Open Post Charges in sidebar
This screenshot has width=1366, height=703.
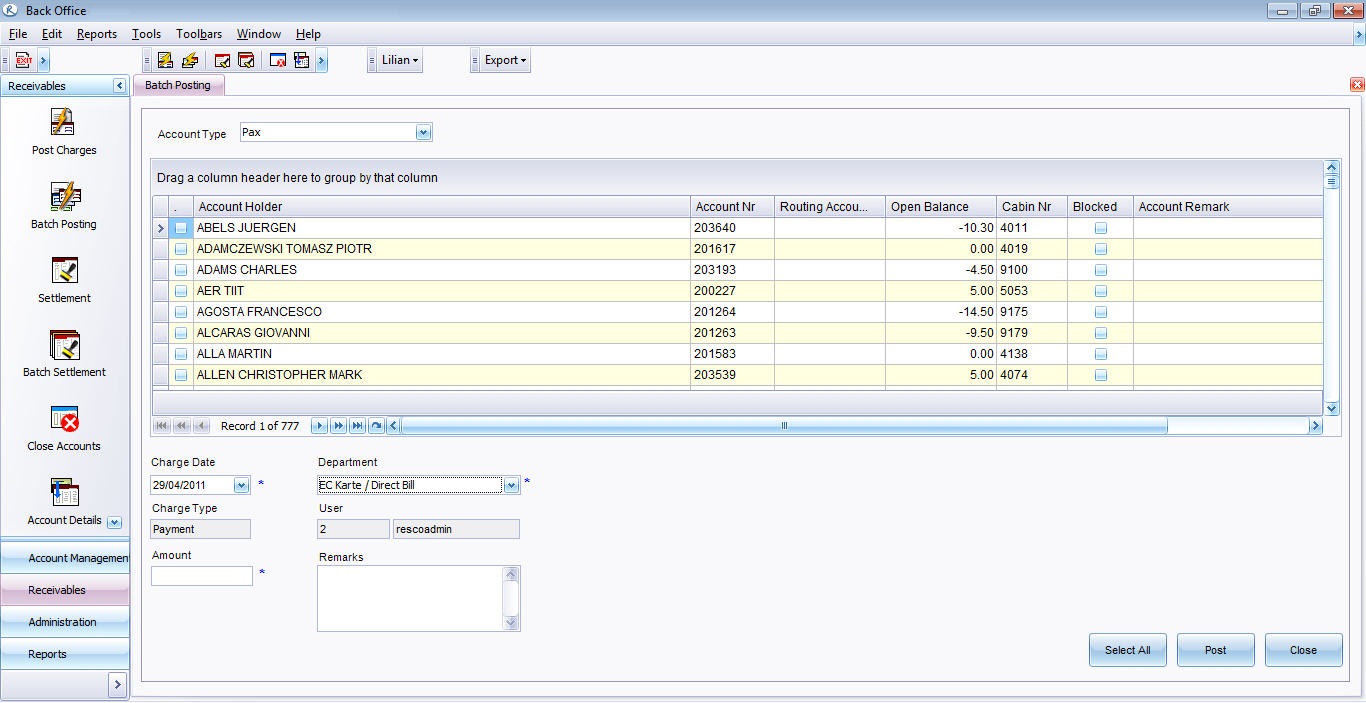pos(64,131)
